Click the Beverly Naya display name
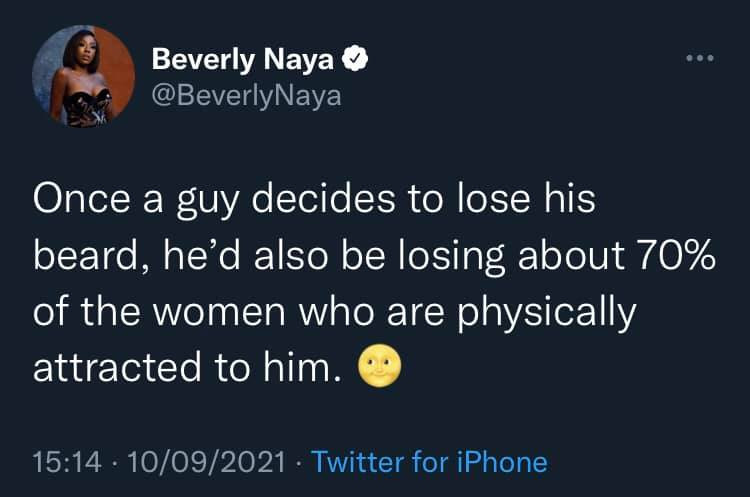 pyautogui.click(x=245, y=60)
